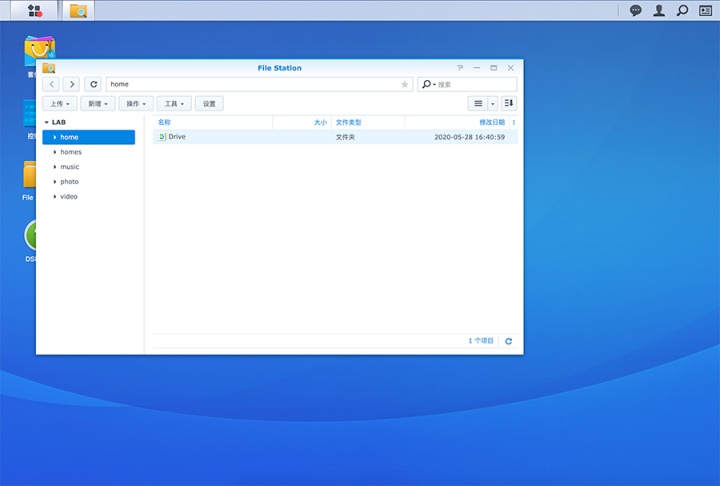Open the 操作 action menu
Viewport: 720px width, 486px height.
[x=136, y=104]
